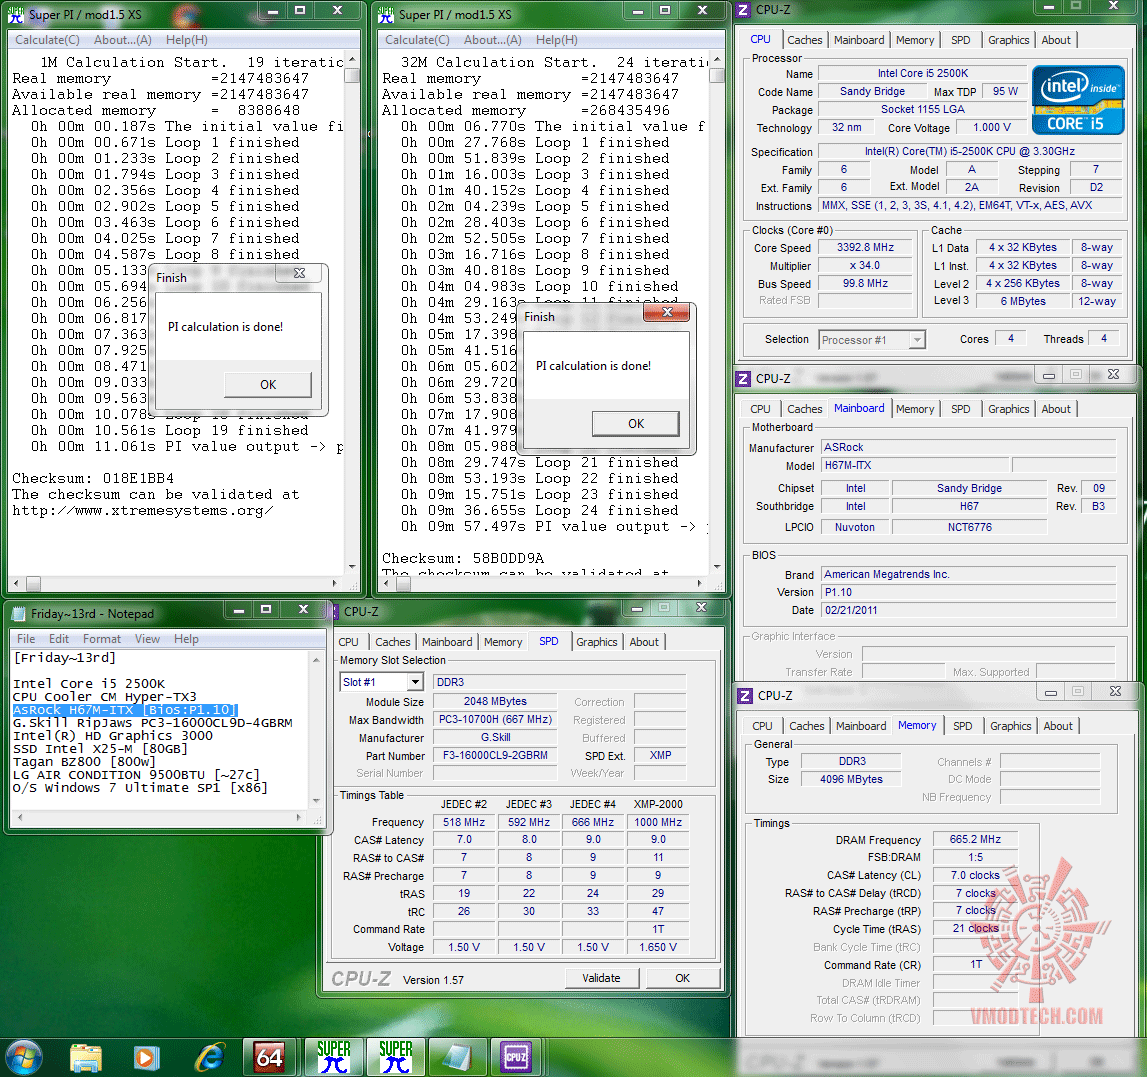Select the first Super PI taskbar icon
The height and width of the screenshot is (1077, 1147).
(333, 1056)
